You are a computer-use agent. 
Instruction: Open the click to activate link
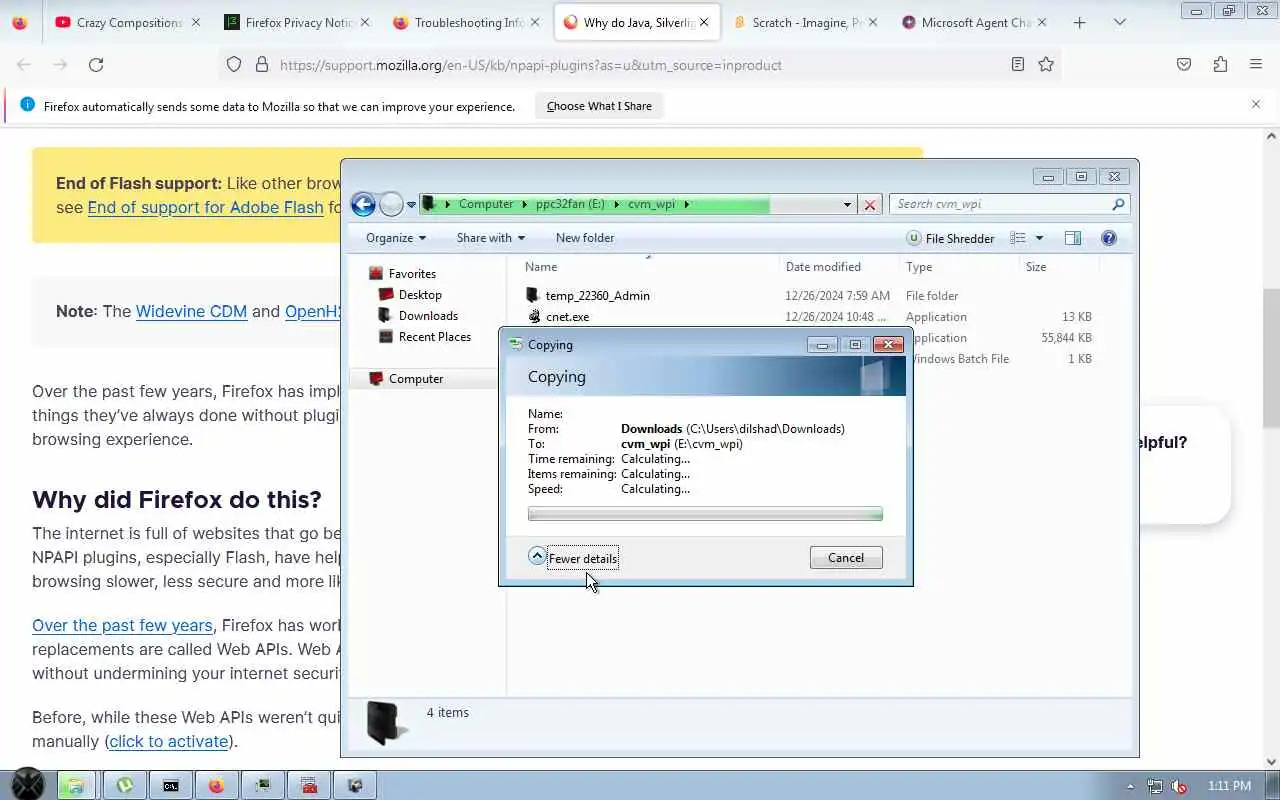pyautogui.click(x=169, y=741)
